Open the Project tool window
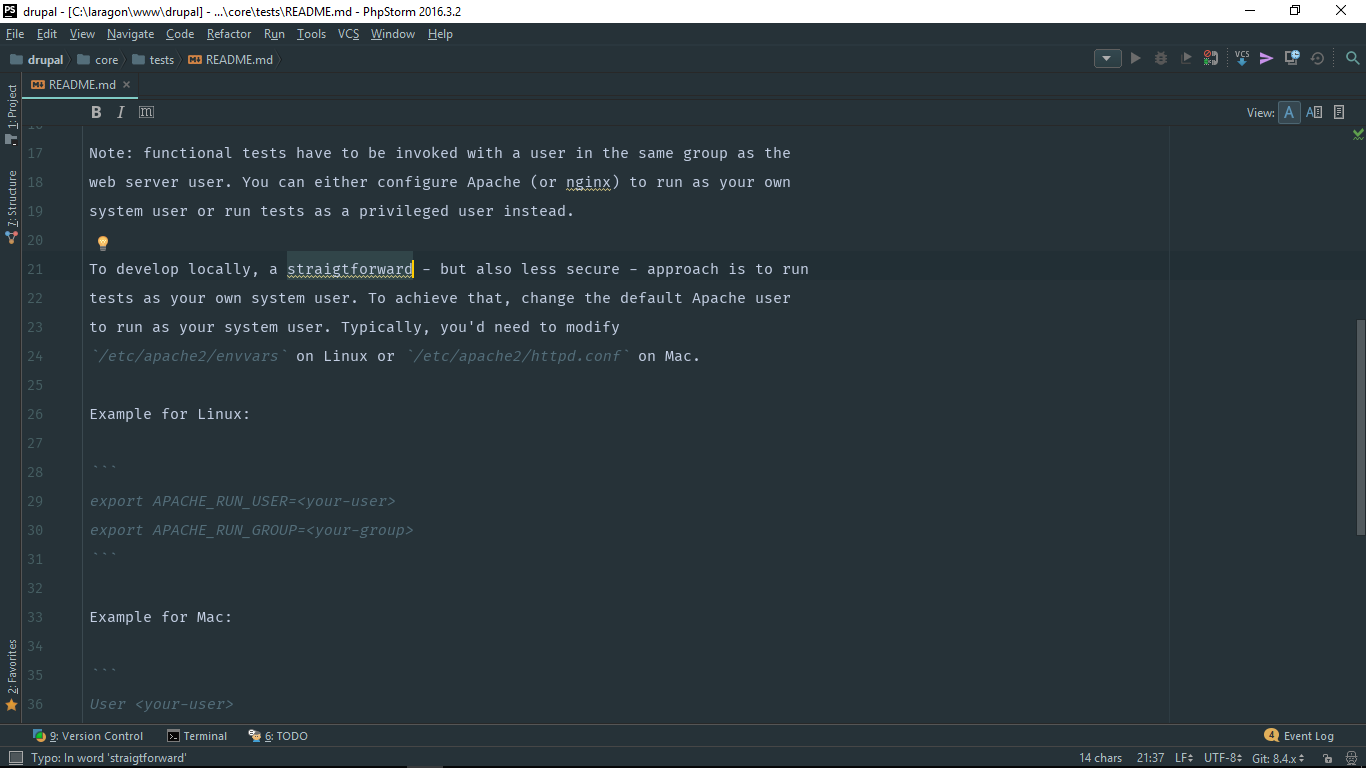 pos(12,114)
